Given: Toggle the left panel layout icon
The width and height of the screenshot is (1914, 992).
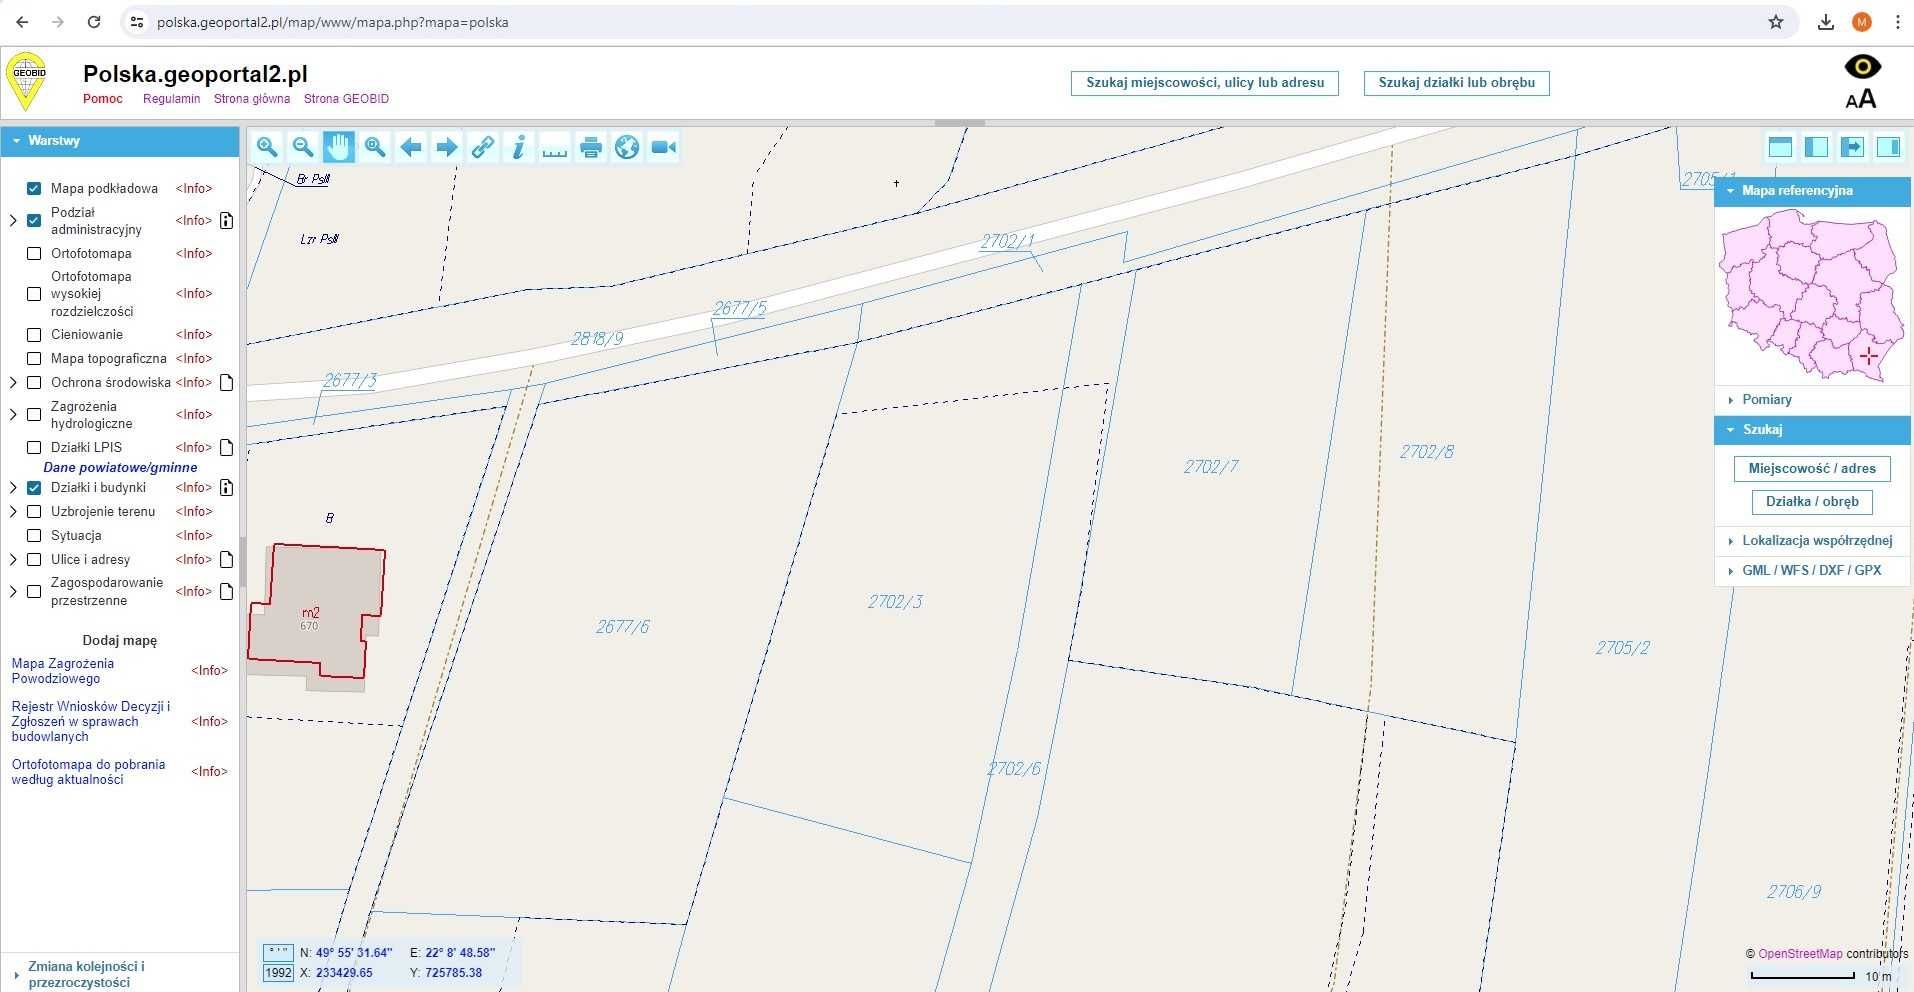Looking at the screenshot, I should coord(1816,147).
